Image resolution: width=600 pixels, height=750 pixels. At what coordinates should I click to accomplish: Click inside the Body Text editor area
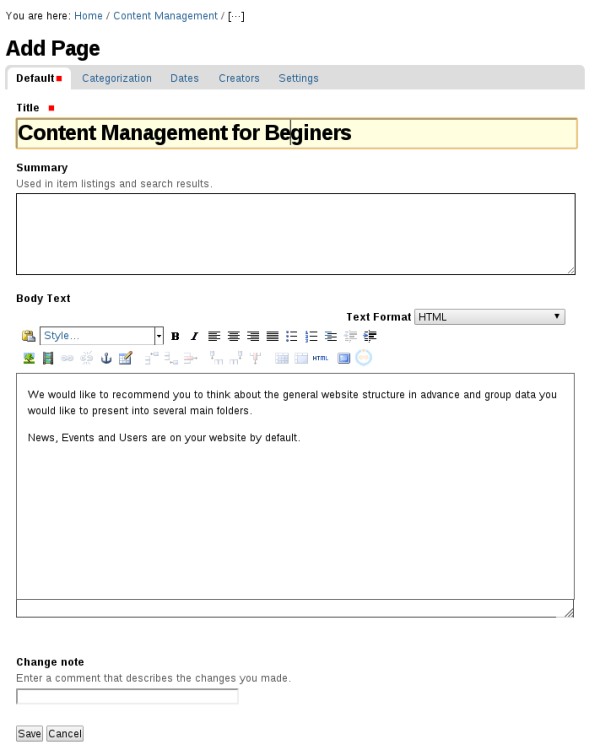(x=295, y=486)
